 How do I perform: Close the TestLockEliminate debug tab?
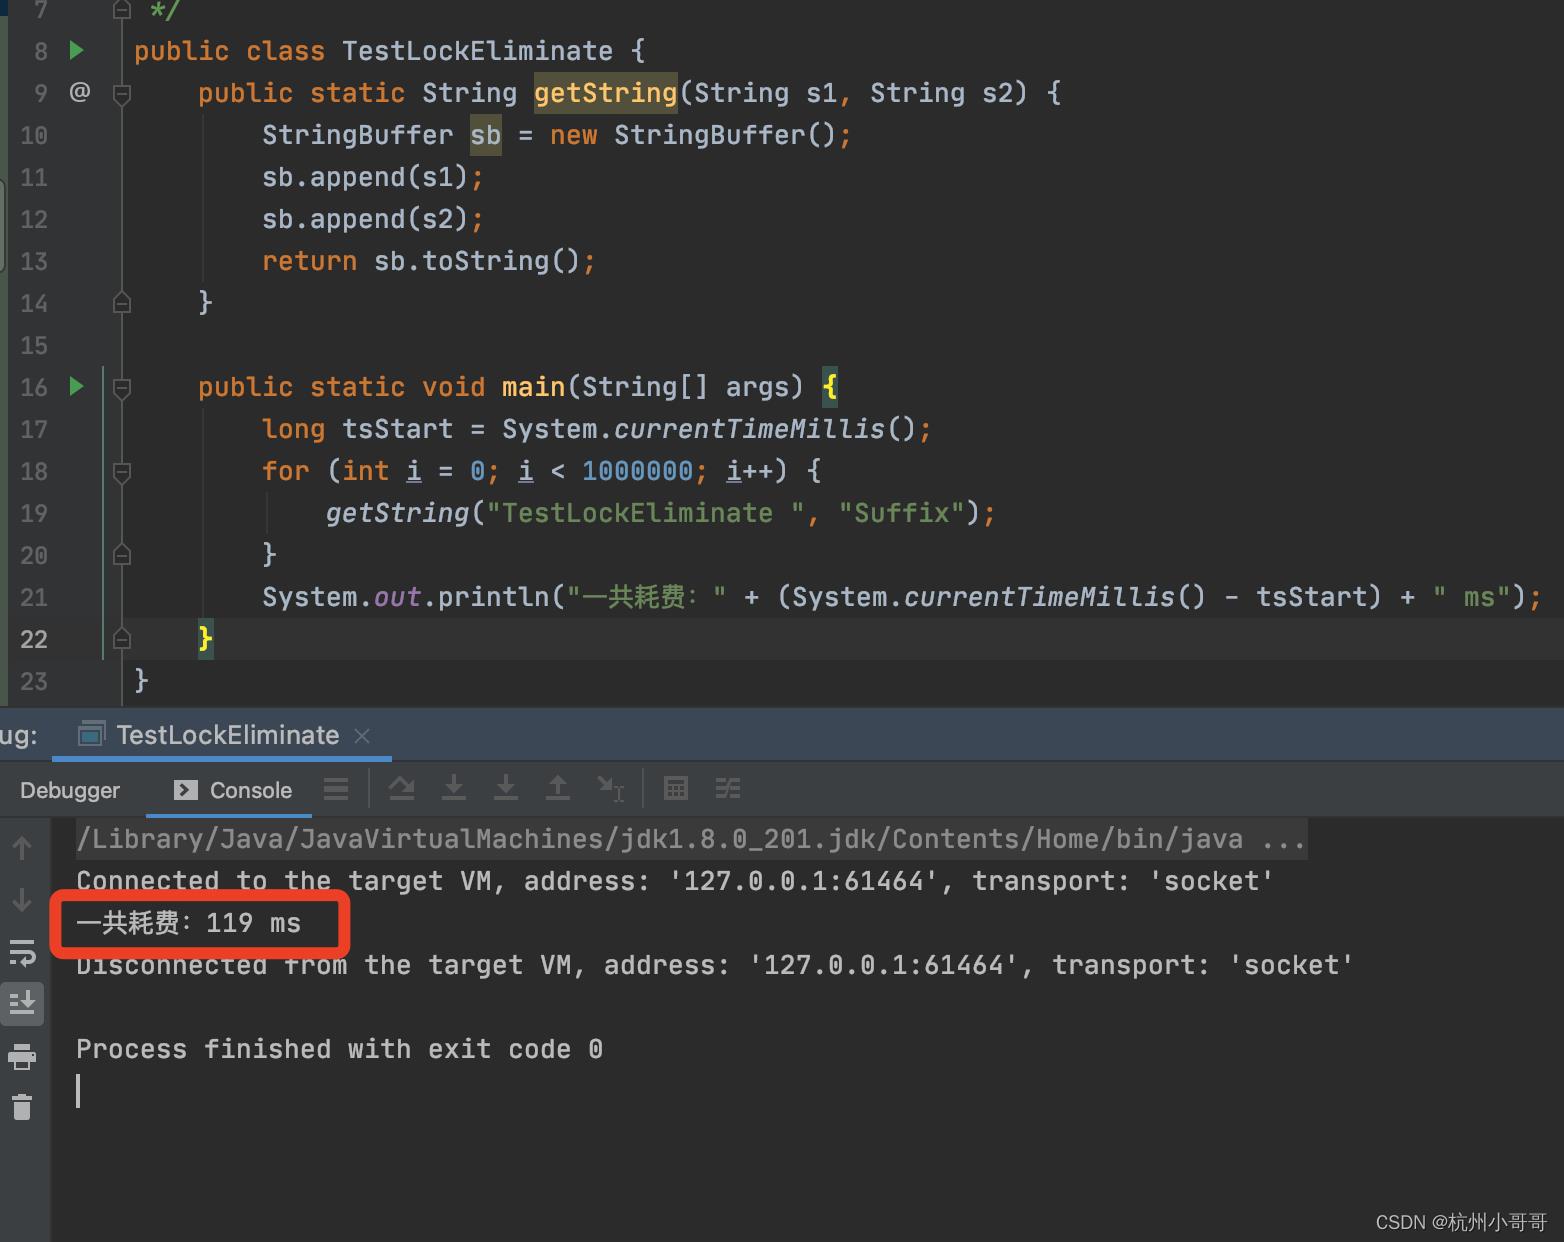click(x=362, y=736)
